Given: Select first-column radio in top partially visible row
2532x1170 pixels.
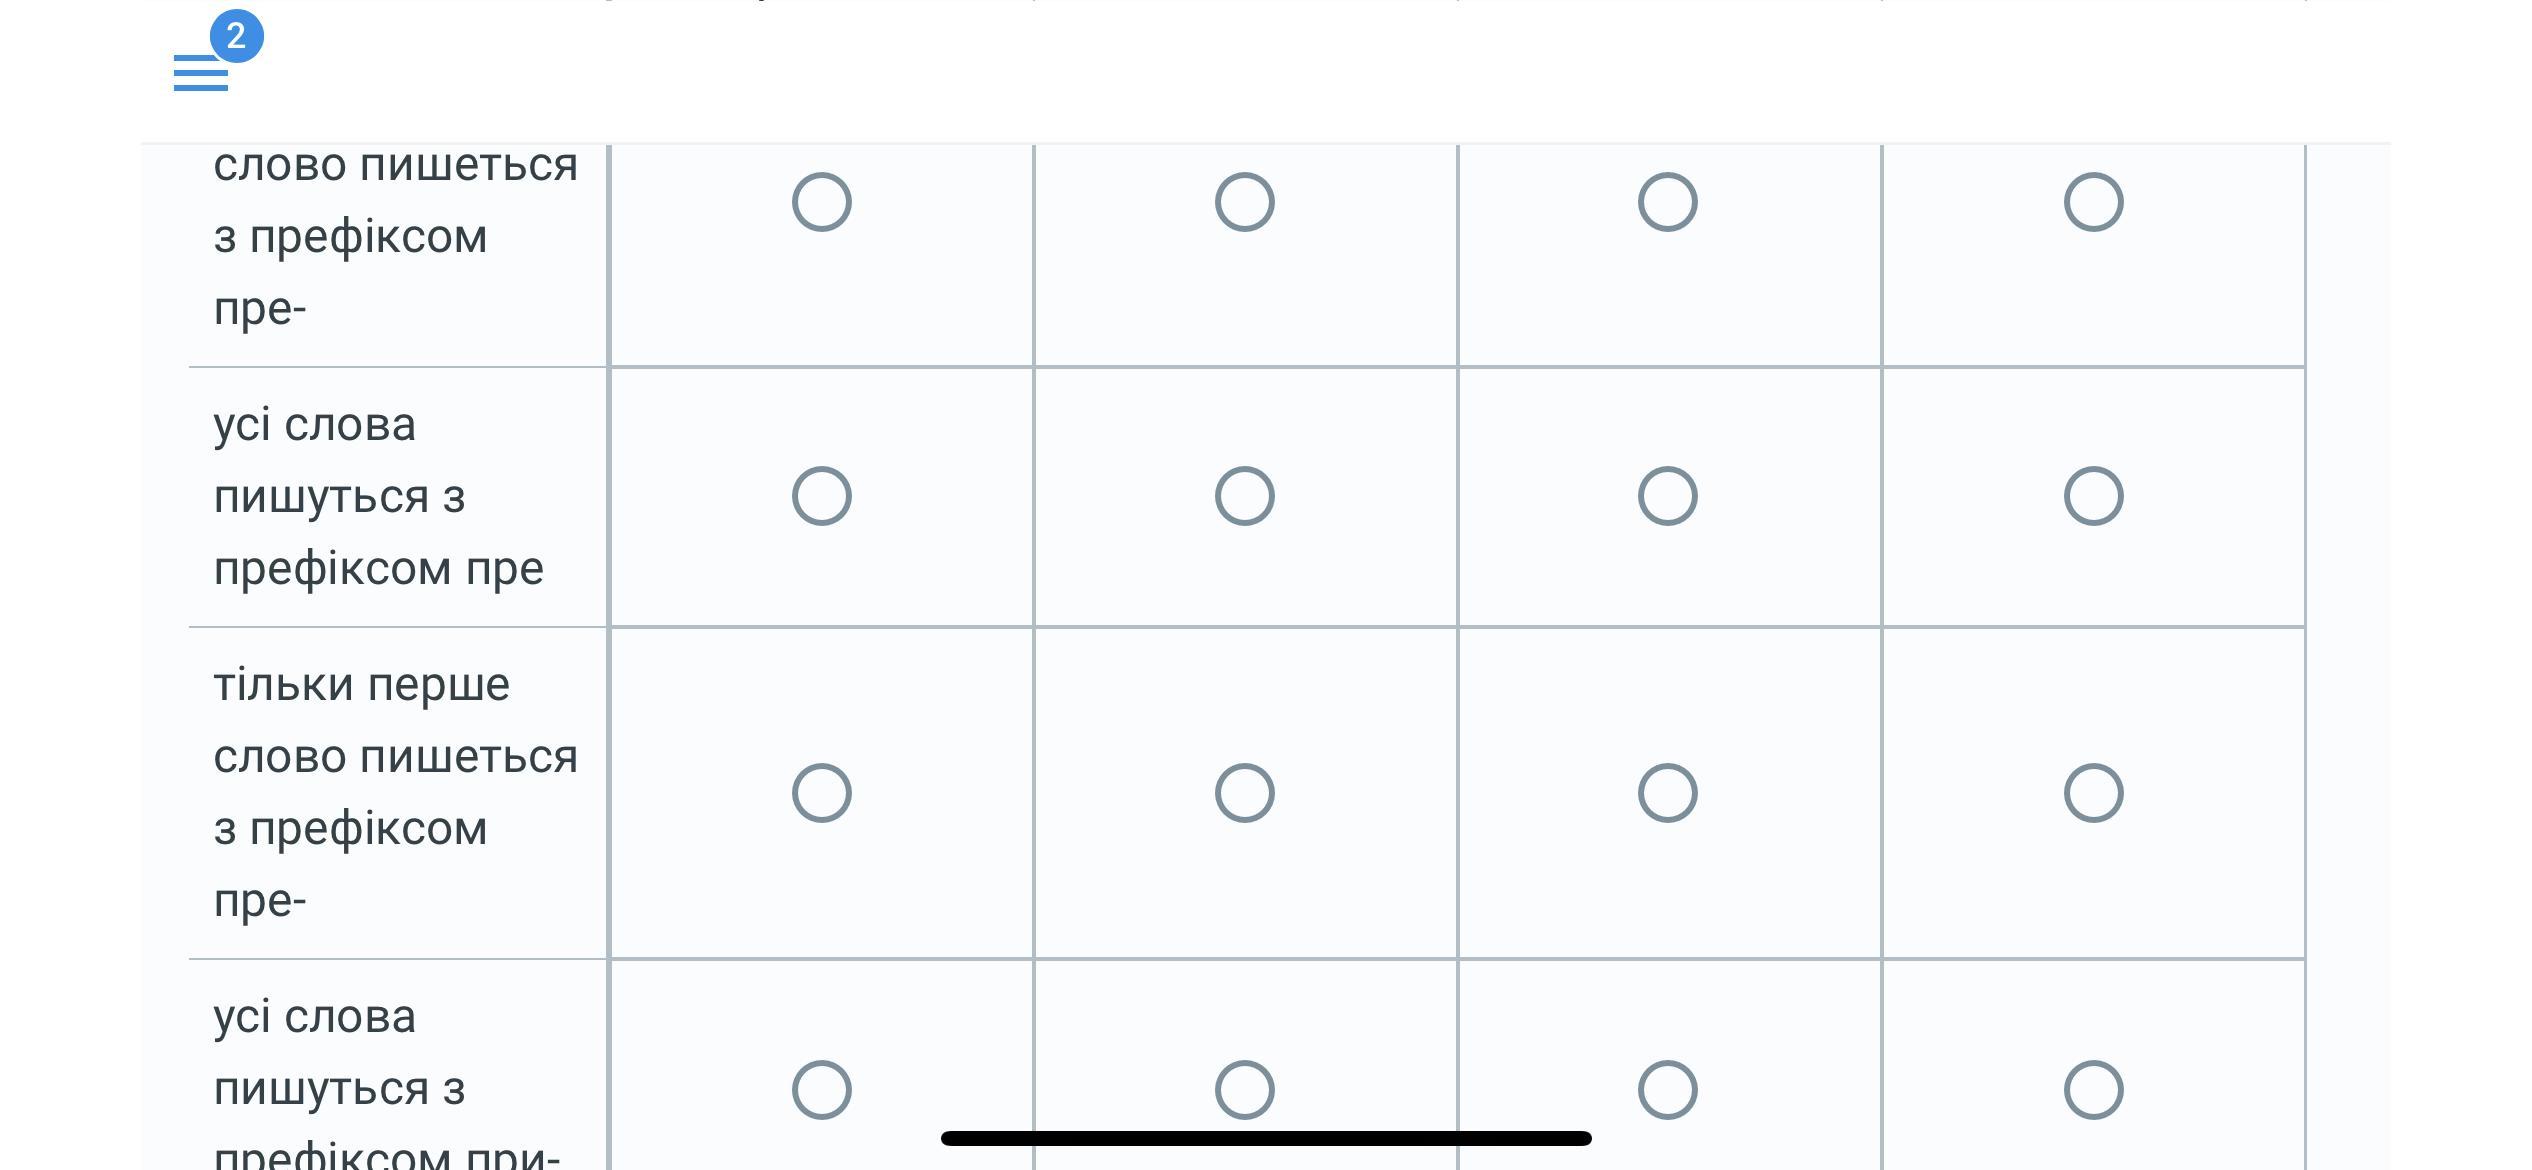Looking at the screenshot, I should [822, 202].
